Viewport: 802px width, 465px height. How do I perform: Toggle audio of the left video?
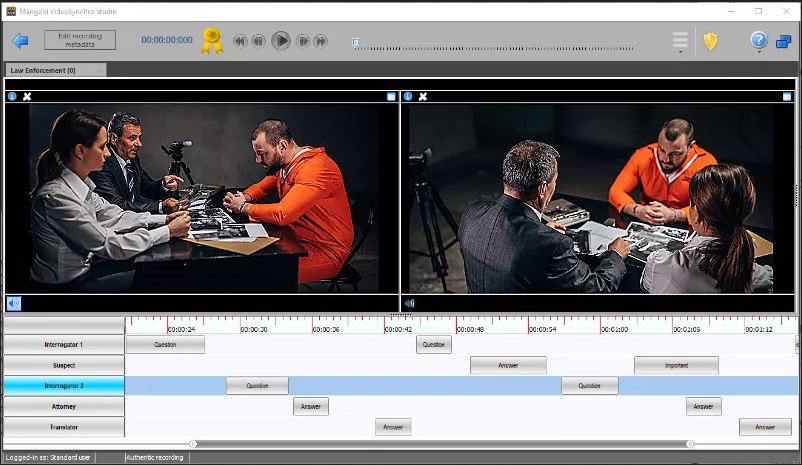click(x=14, y=303)
